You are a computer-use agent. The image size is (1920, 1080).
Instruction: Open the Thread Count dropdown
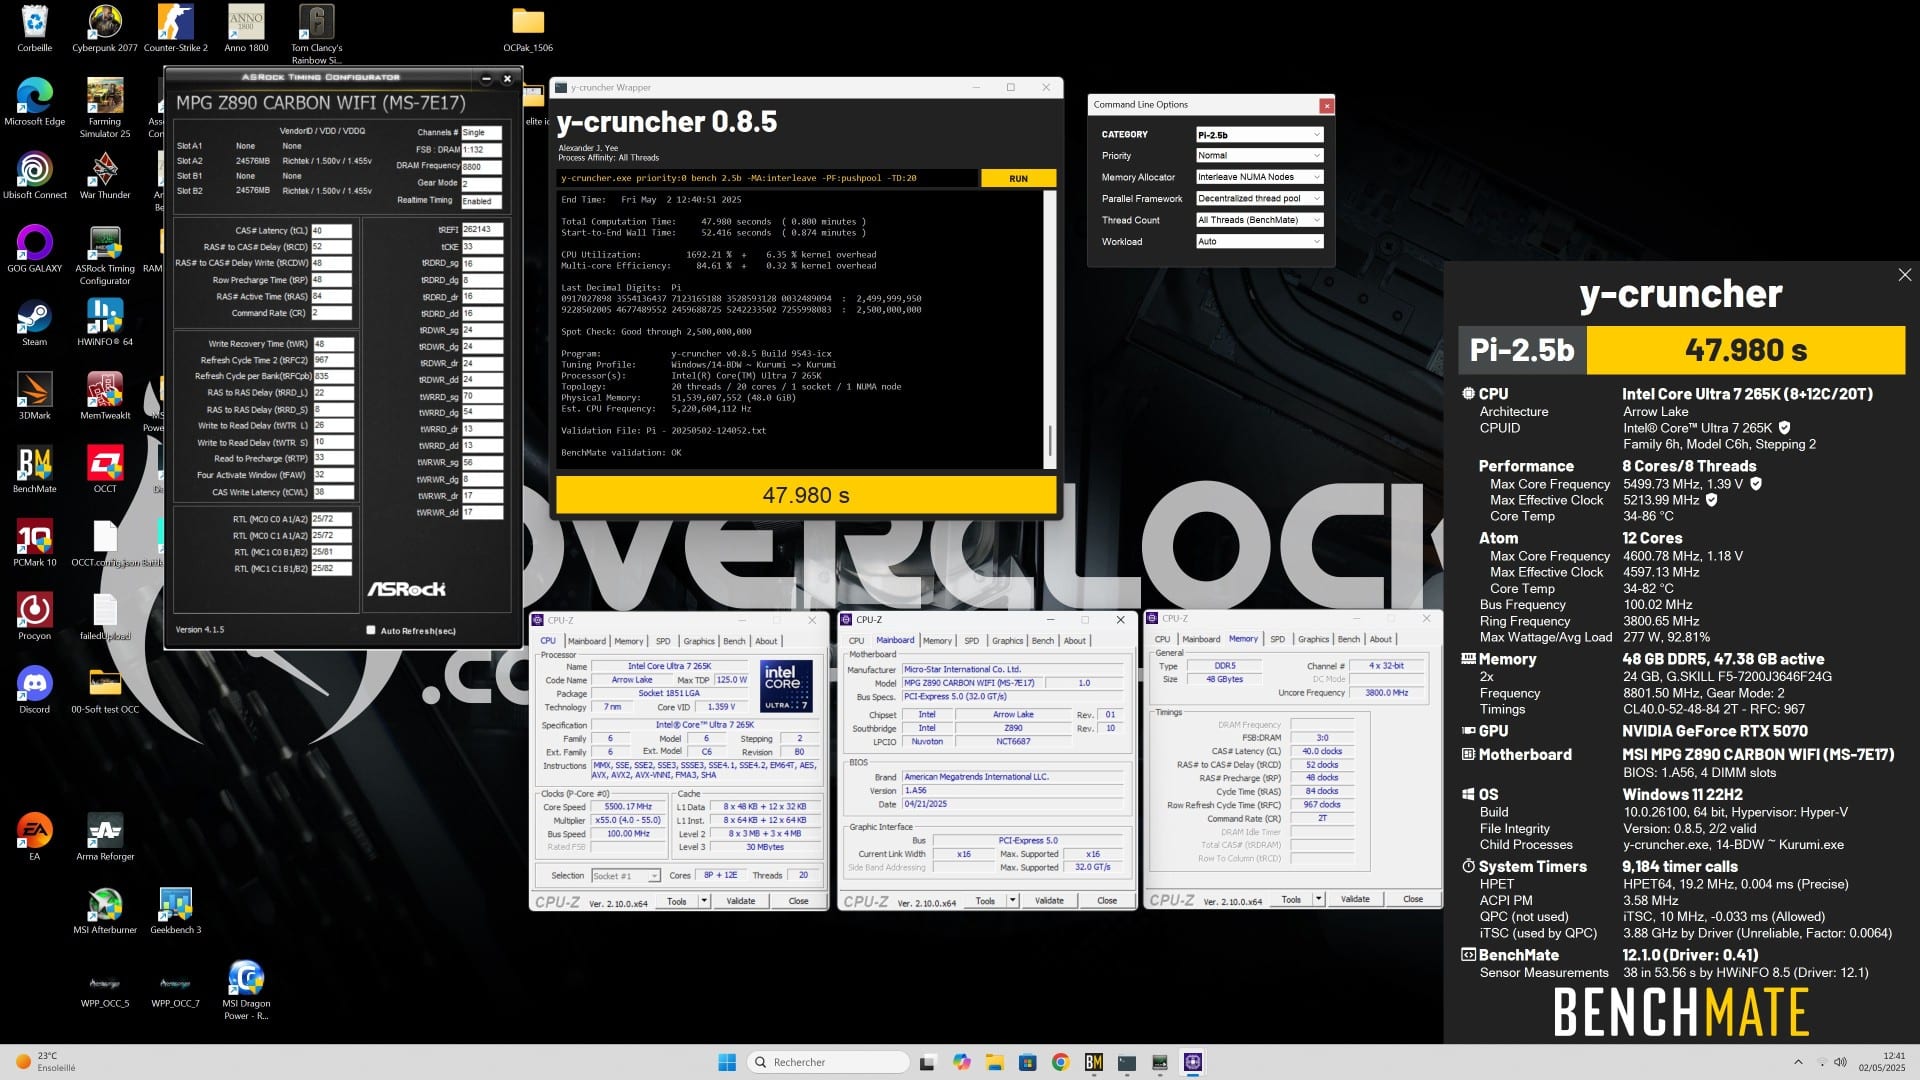[1259, 220]
